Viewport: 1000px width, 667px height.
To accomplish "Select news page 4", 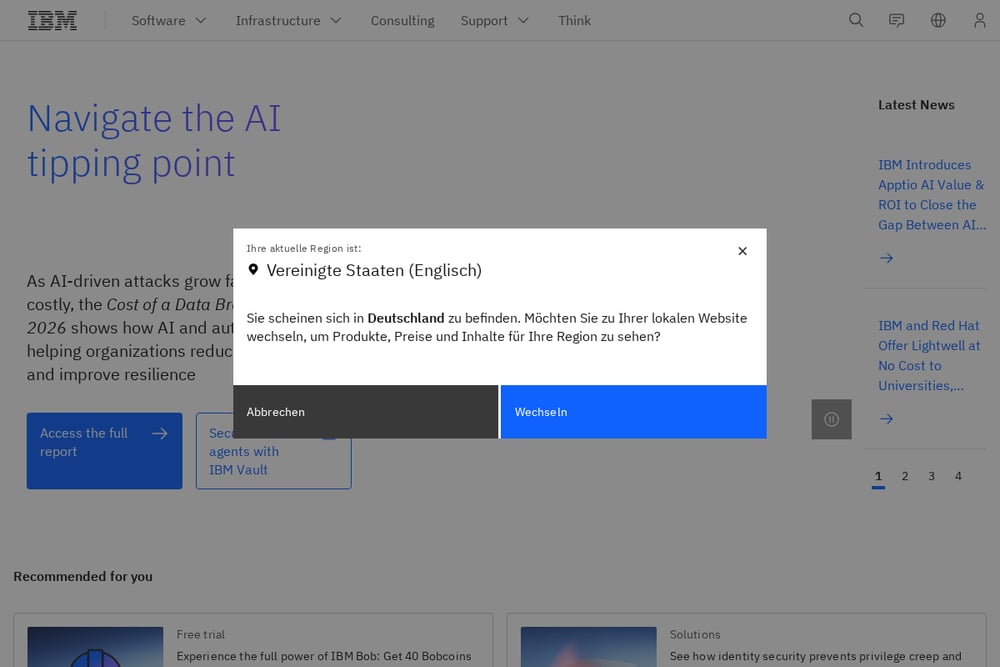I will point(959,476).
